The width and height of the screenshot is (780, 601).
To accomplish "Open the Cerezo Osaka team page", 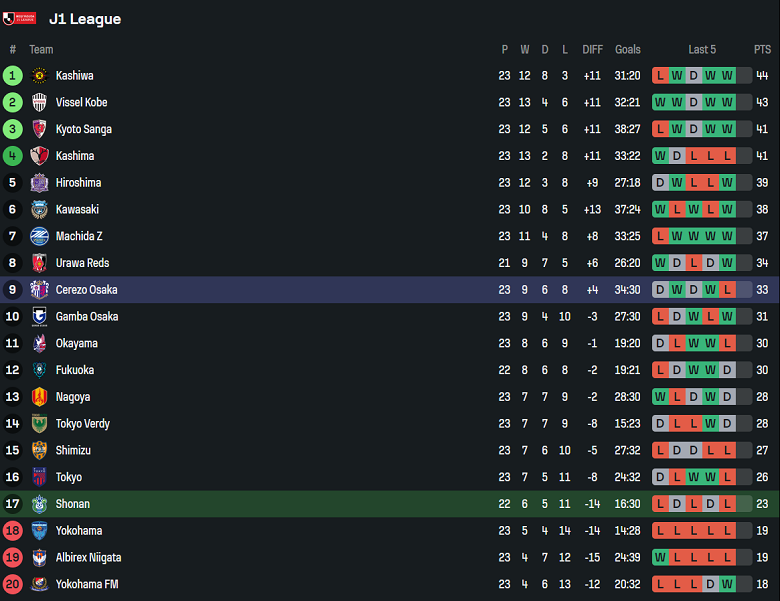I will point(86,290).
